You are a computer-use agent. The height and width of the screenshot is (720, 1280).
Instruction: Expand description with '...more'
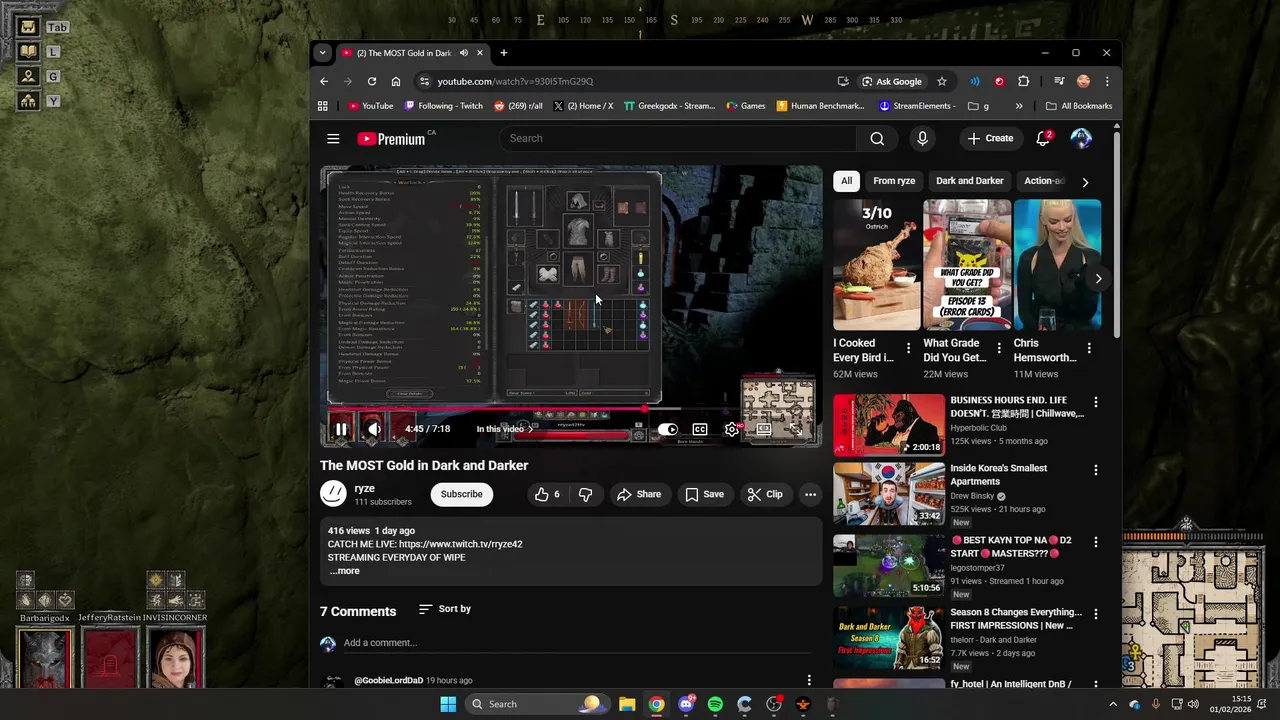[x=344, y=571]
